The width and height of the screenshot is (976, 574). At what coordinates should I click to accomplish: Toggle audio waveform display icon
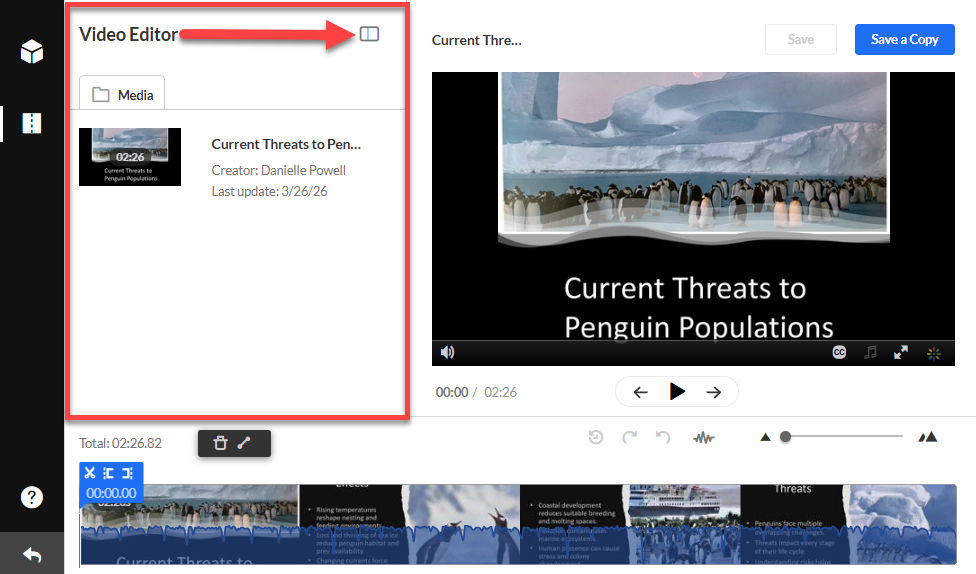click(704, 438)
